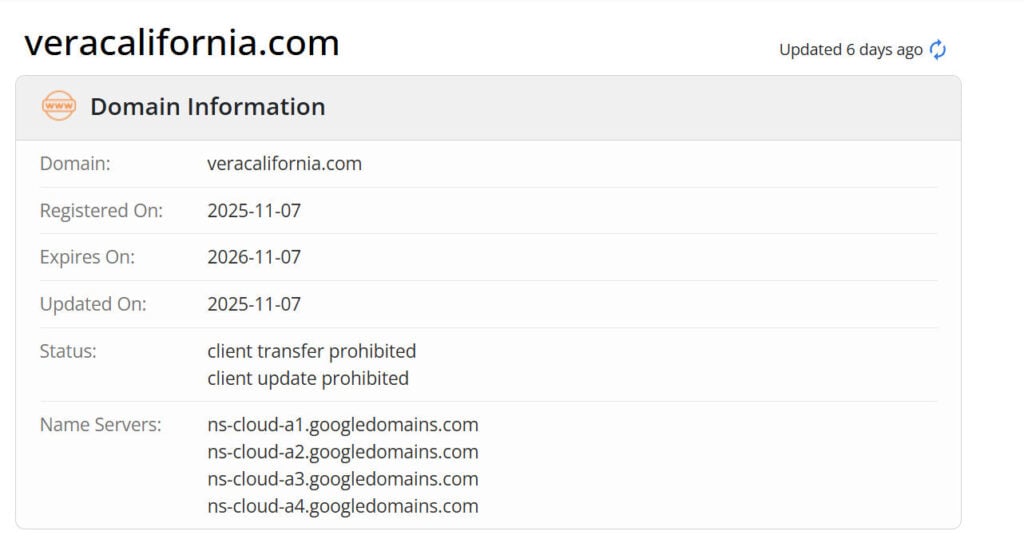Select name server ns-cloud-a1.googledomains.com
Viewport: 1024px width, 547px height.
(x=343, y=425)
